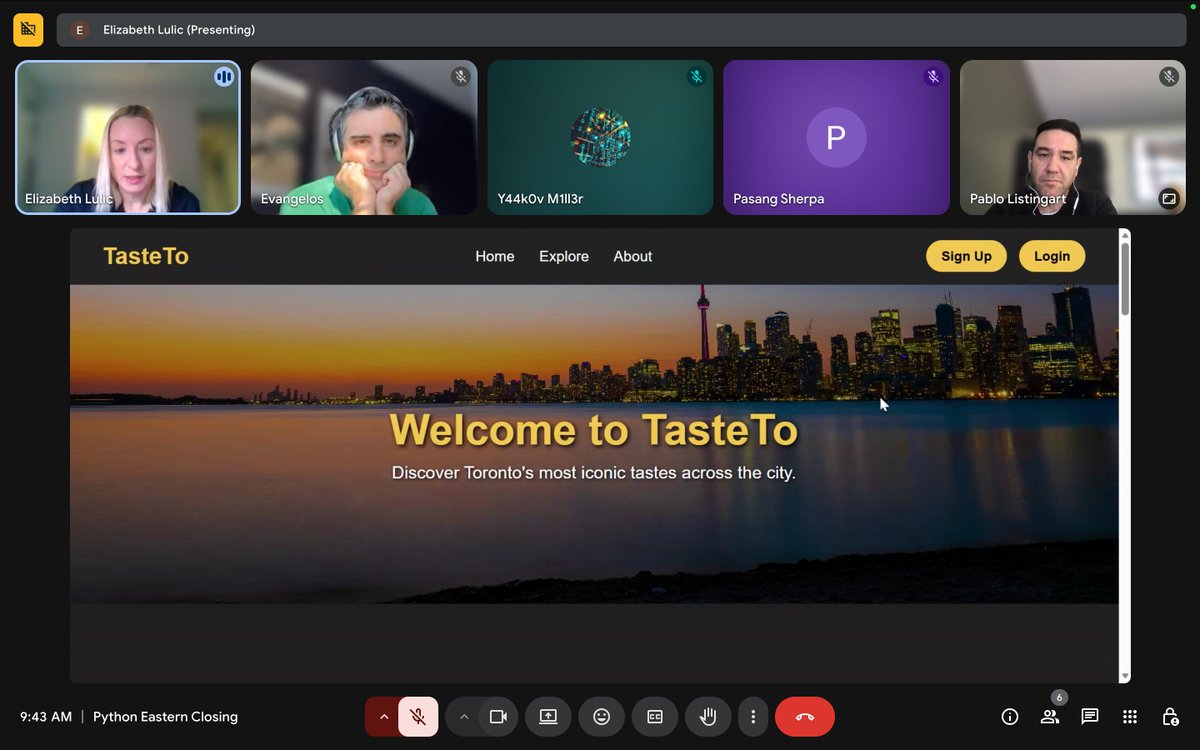This screenshot has height=750, width=1200.
Task: Click the present screen button
Action: coord(548,716)
